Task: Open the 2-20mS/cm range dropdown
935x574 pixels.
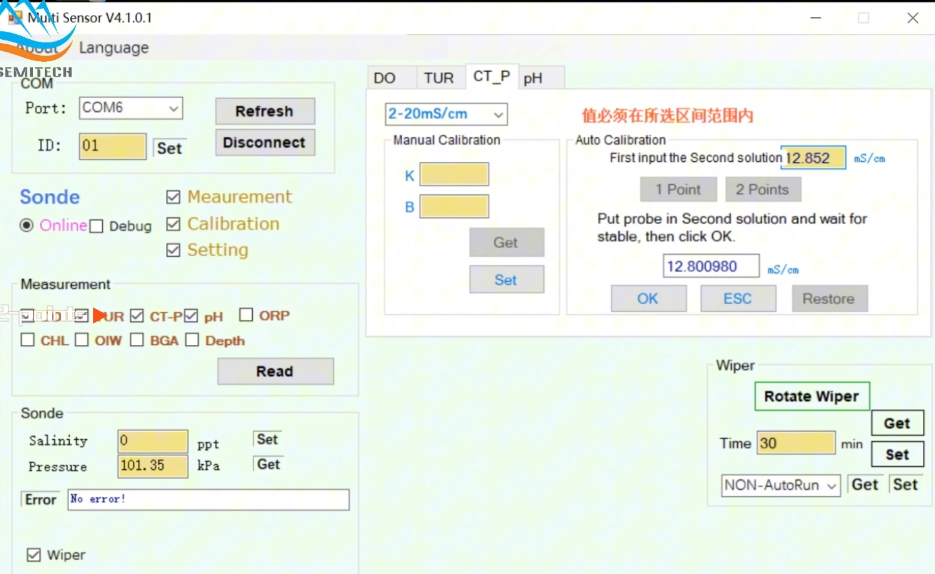Action: coord(498,114)
